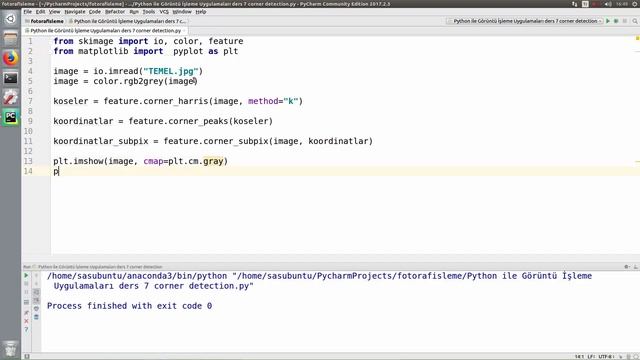Screen dimensions: 640x360
Task: Stop the process in the Run panel
Action: [x=26, y=284]
